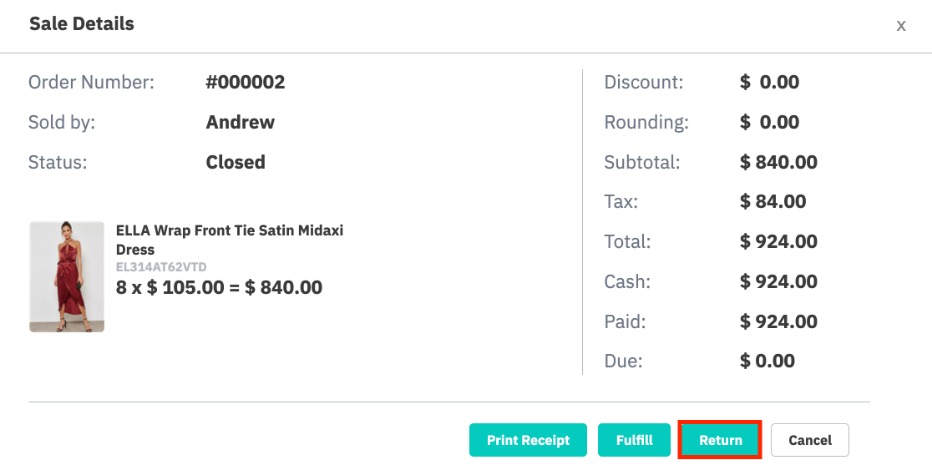
Task: Cancel the Sale Details dialog
Action: coord(810,440)
